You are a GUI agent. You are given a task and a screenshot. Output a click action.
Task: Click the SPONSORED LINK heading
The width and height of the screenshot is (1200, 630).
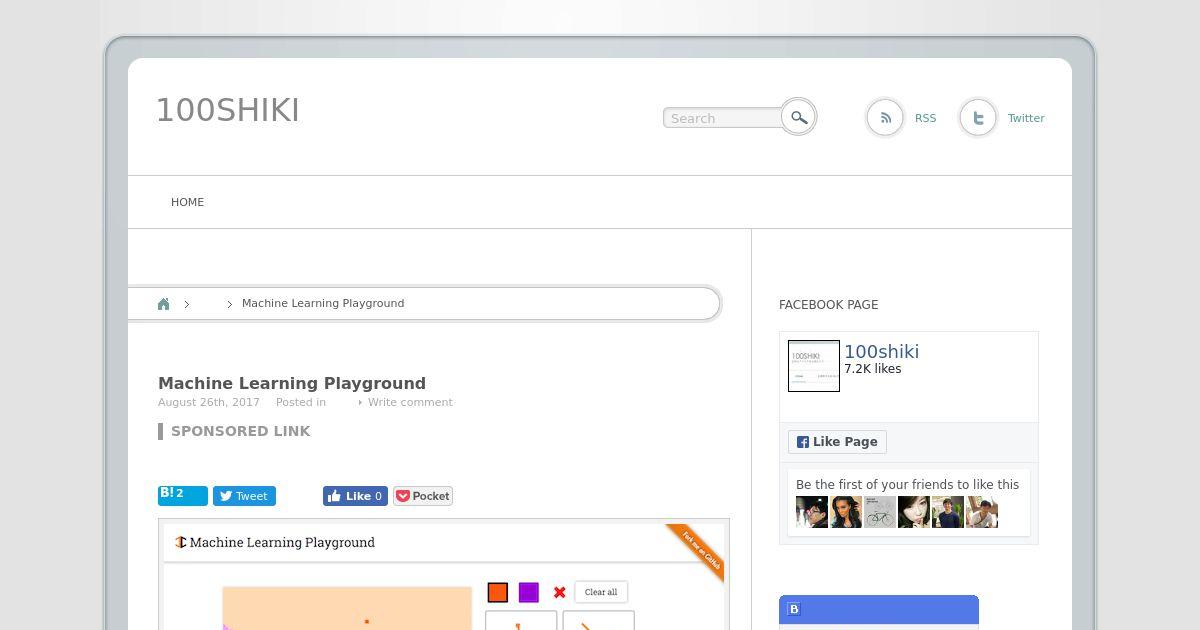click(241, 431)
